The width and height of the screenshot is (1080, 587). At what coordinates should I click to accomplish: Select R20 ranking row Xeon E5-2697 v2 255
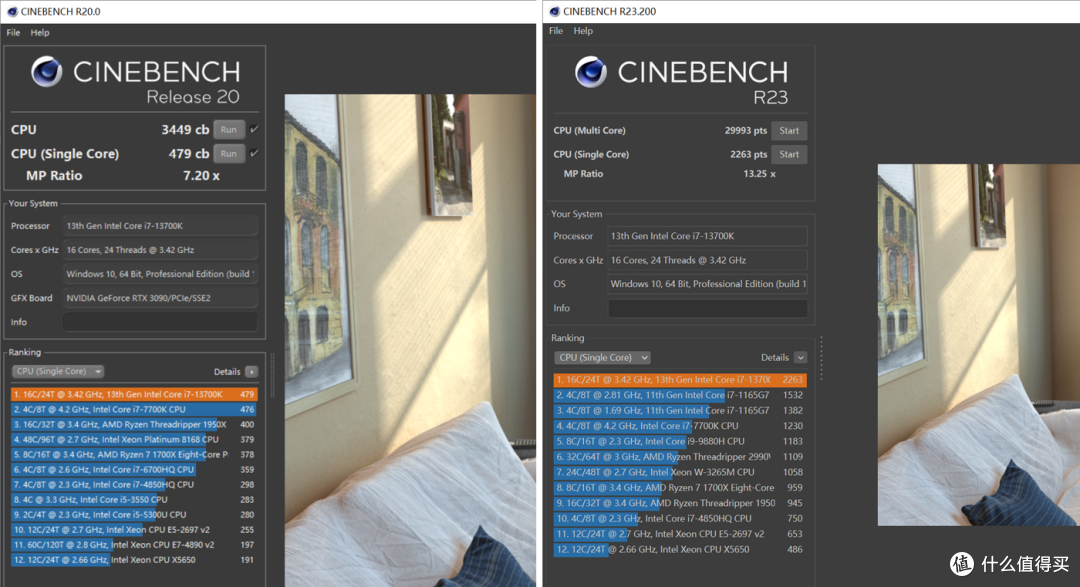[x=134, y=530]
